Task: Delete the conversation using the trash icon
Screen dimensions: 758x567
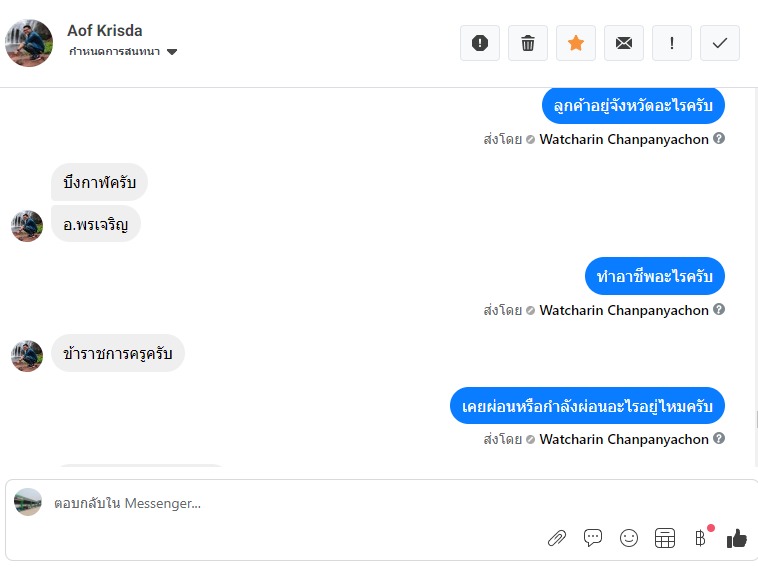Action: [527, 43]
